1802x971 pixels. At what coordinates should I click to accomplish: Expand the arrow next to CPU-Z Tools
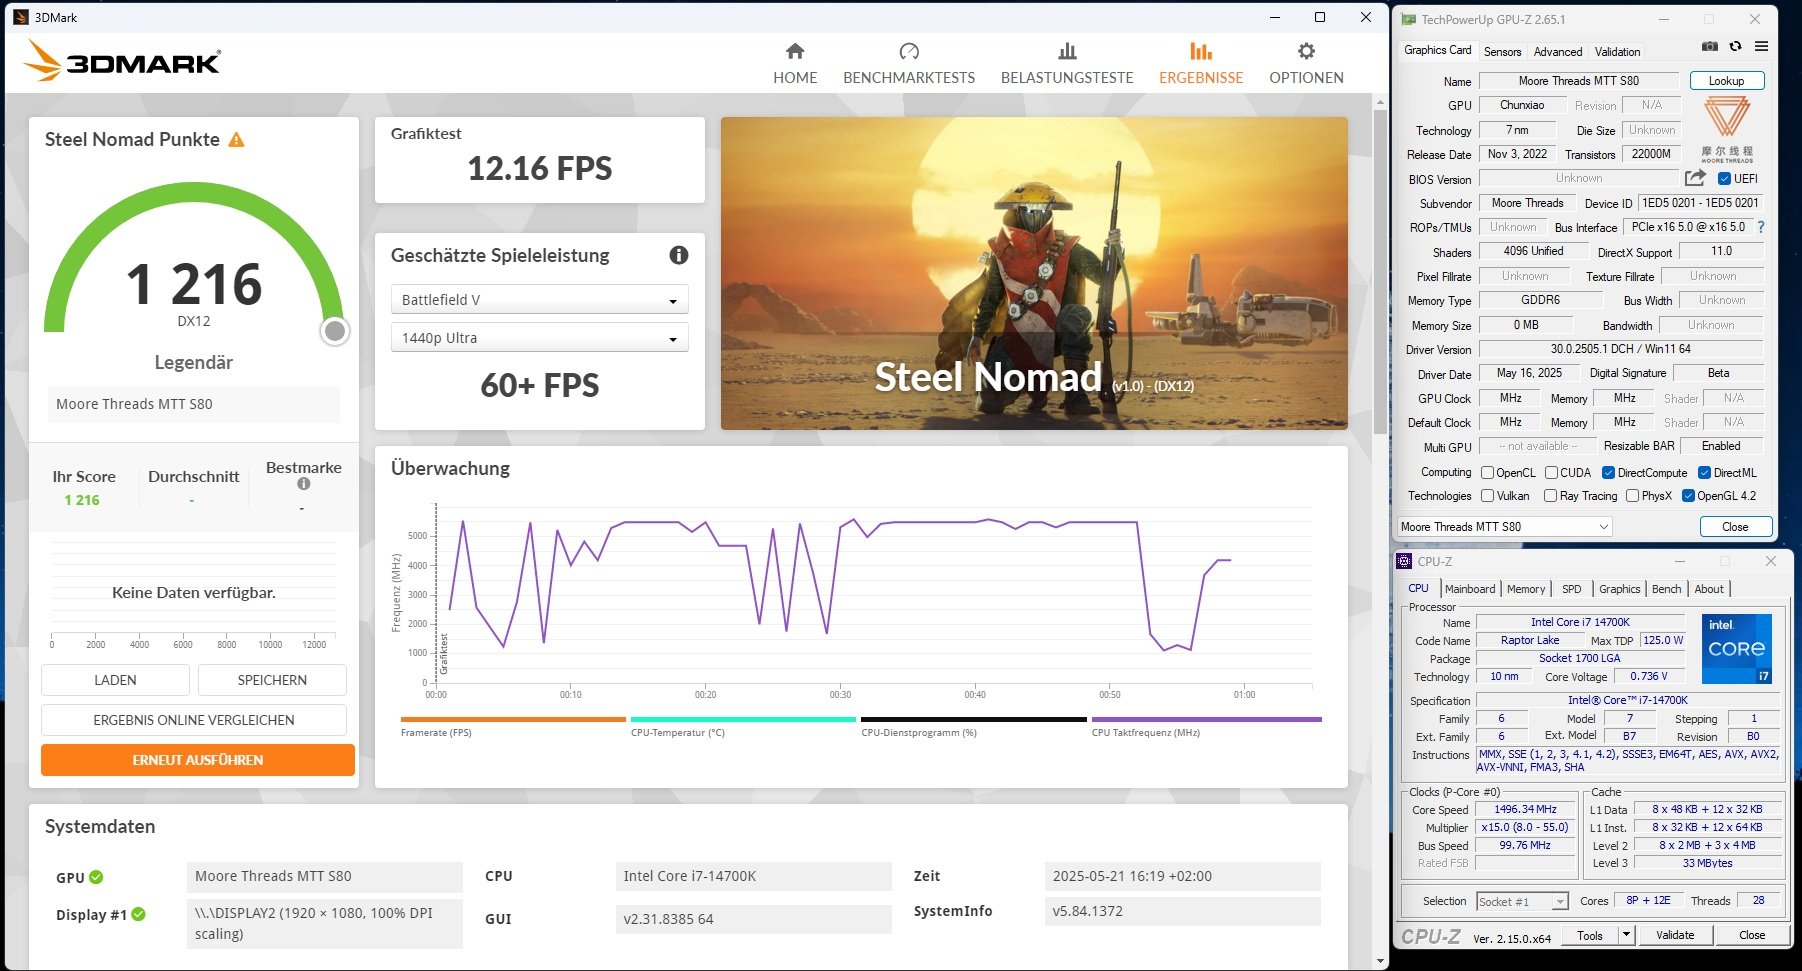click(1626, 935)
